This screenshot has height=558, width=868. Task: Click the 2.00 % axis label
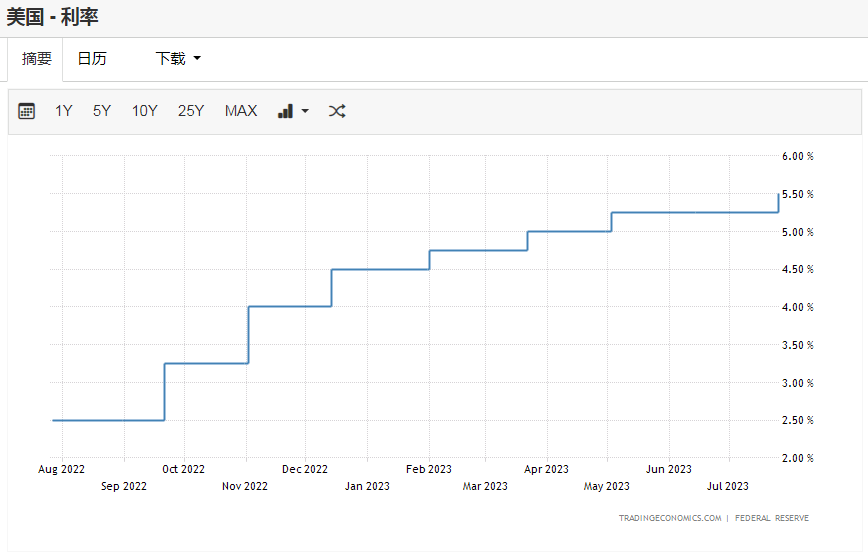798,458
